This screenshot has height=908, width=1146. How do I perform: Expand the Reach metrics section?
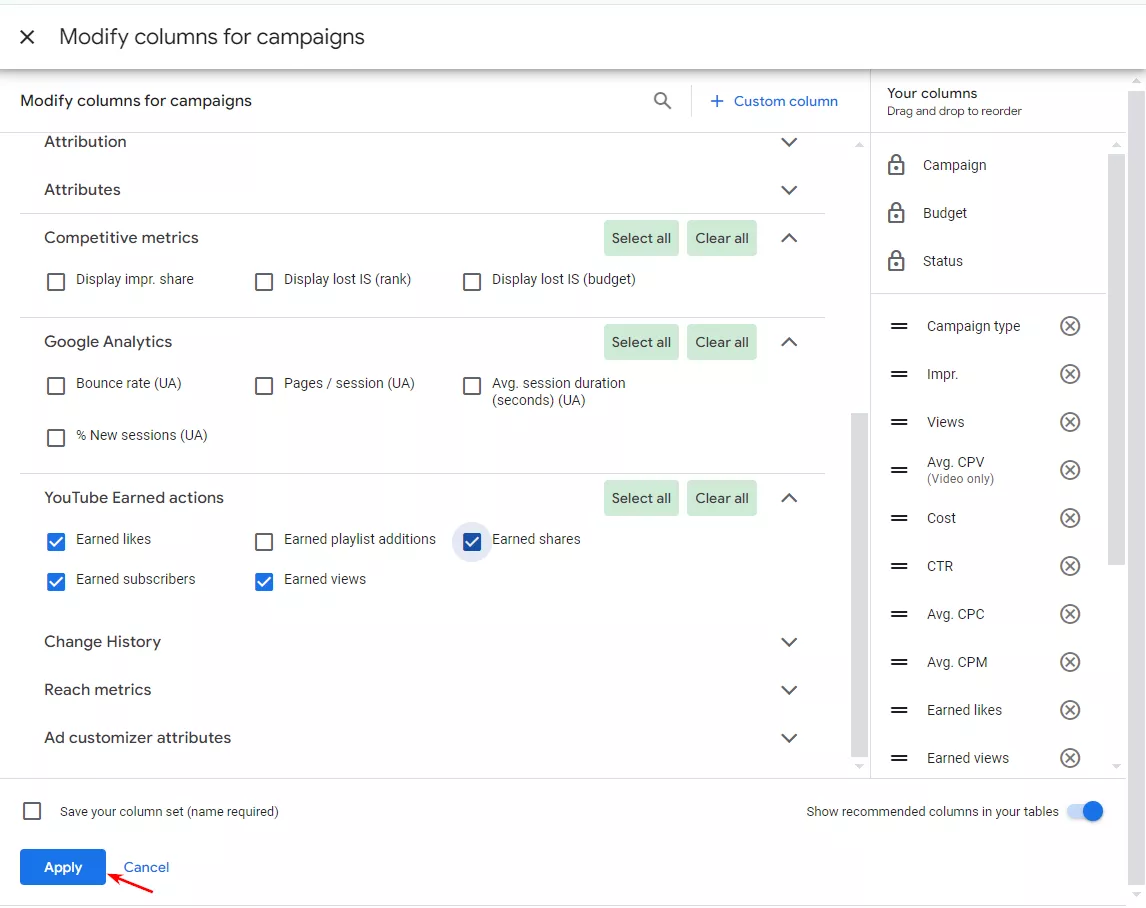(x=789, y=690)
